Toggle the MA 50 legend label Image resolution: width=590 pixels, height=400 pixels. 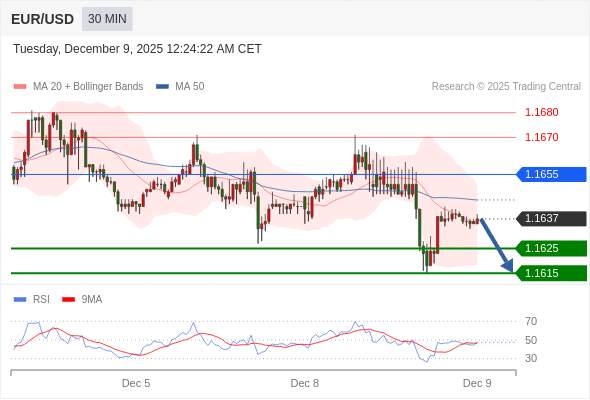[190, 87]
